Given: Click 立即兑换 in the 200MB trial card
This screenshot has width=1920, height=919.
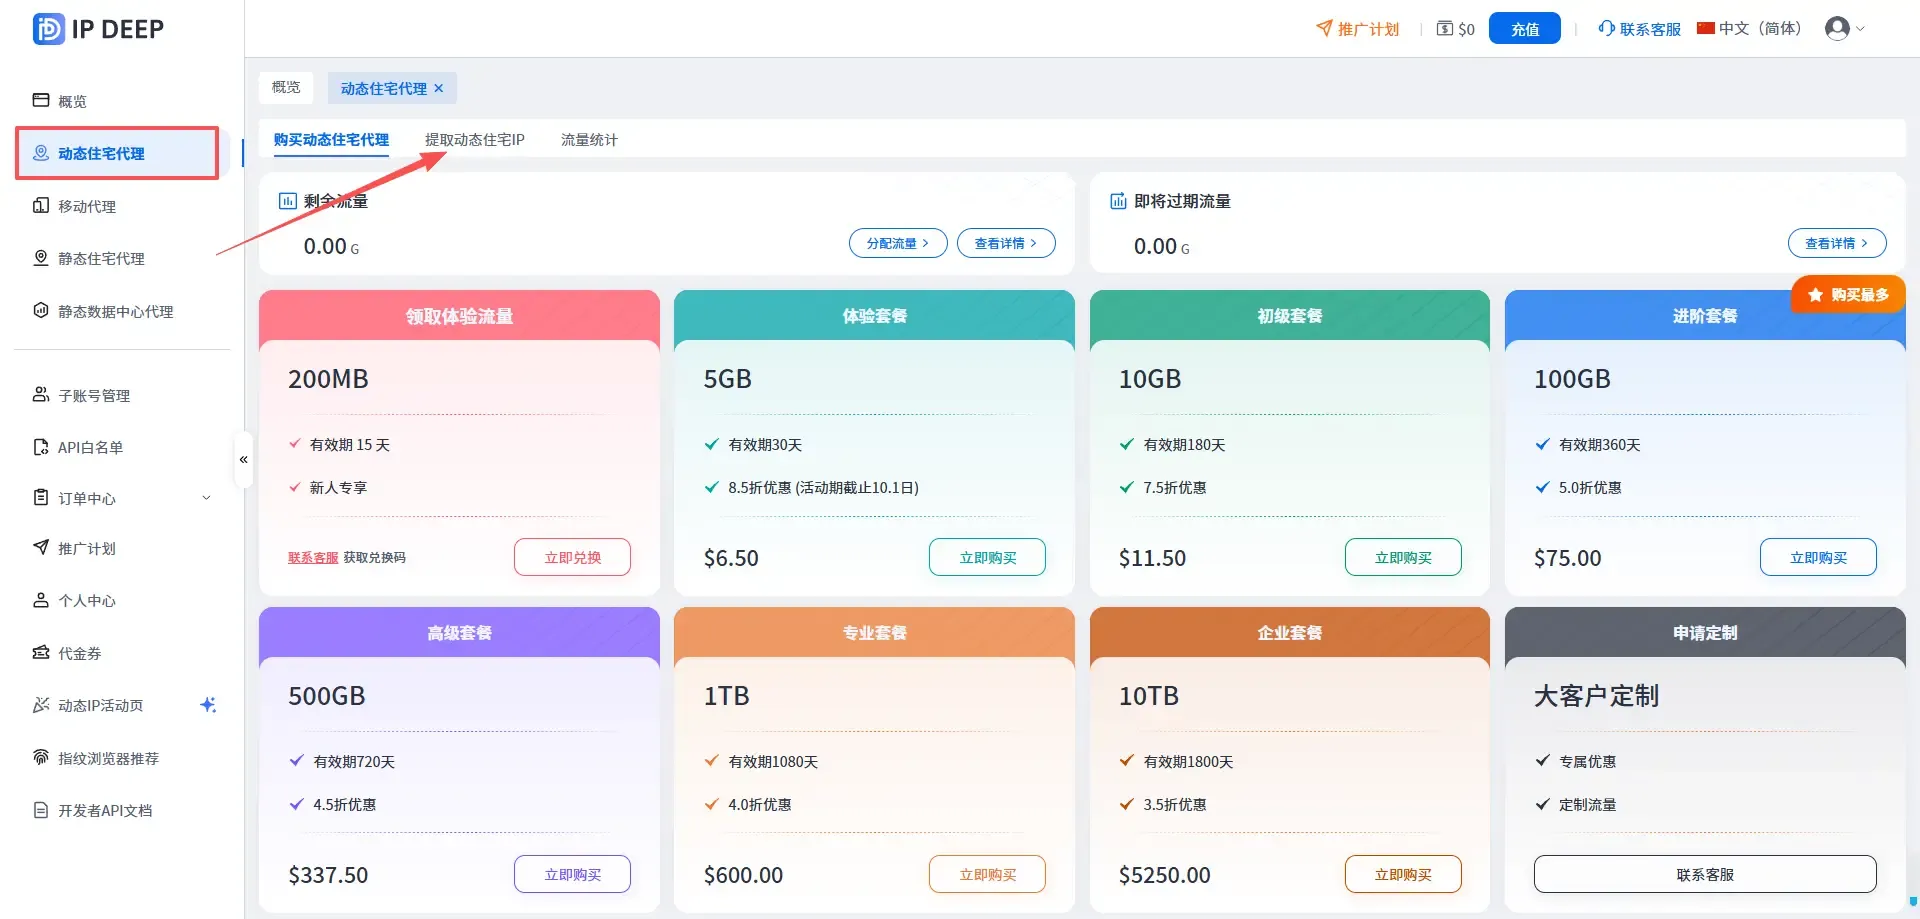Looking at the screenshot, I should point(572,557).
